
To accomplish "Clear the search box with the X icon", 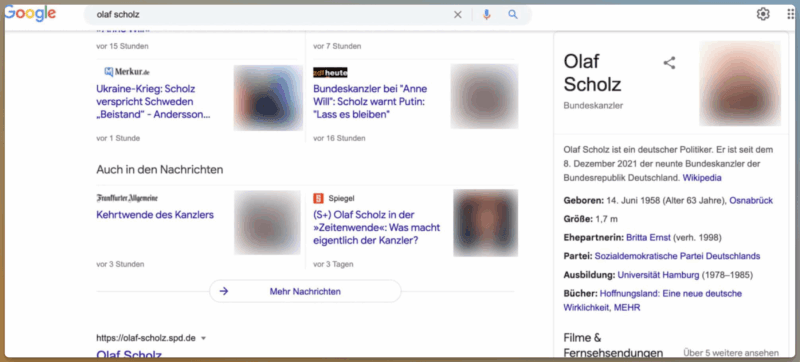I will pyautogui.click(x=458, y=15).
